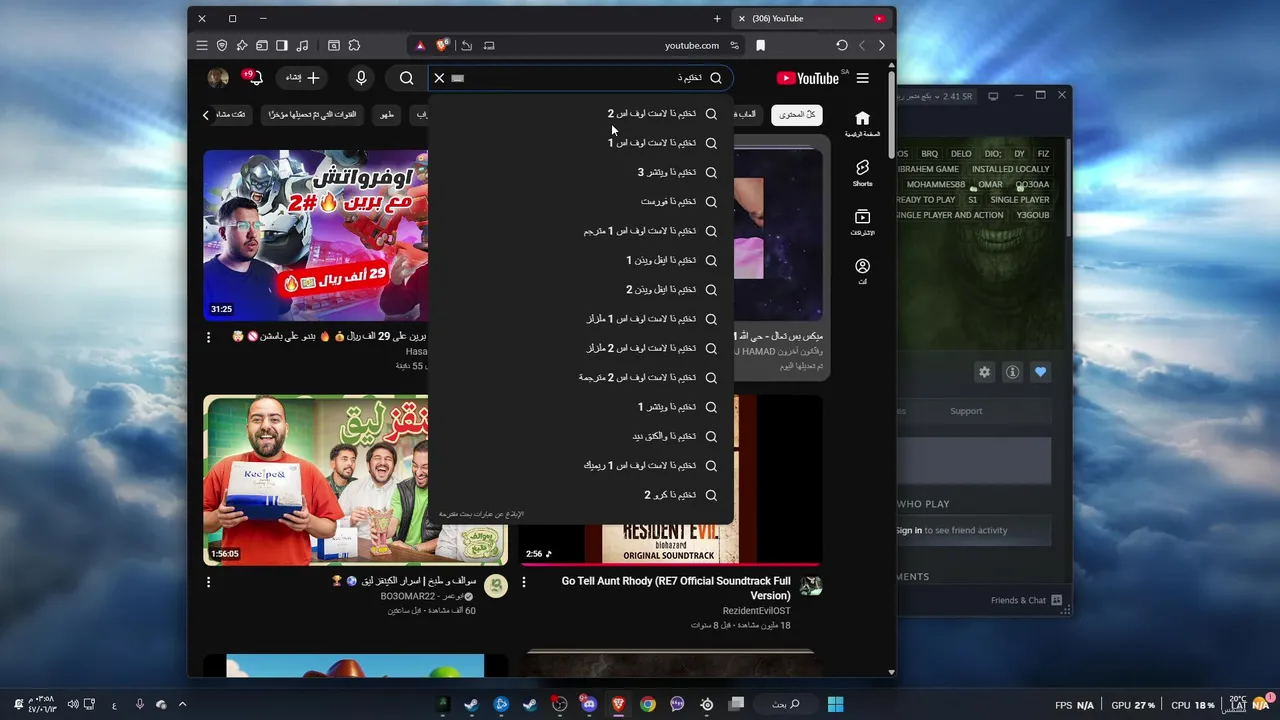Open options menu for BO3OMAR22 video
1280x720 pixels.
[208, 582]
